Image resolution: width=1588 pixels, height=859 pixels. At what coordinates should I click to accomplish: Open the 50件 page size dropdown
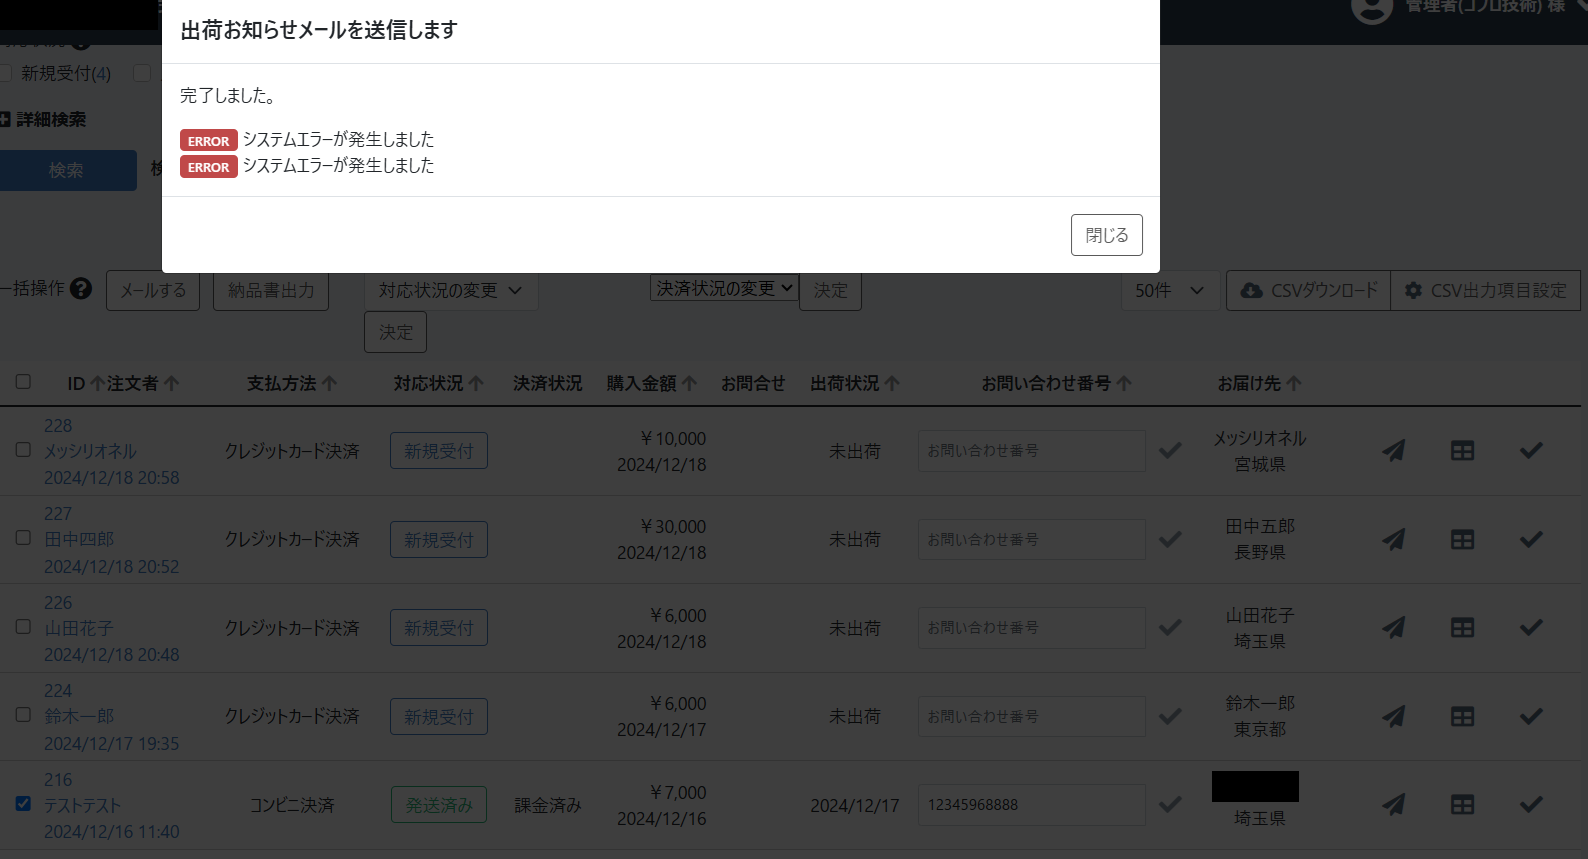(1169, 291)
